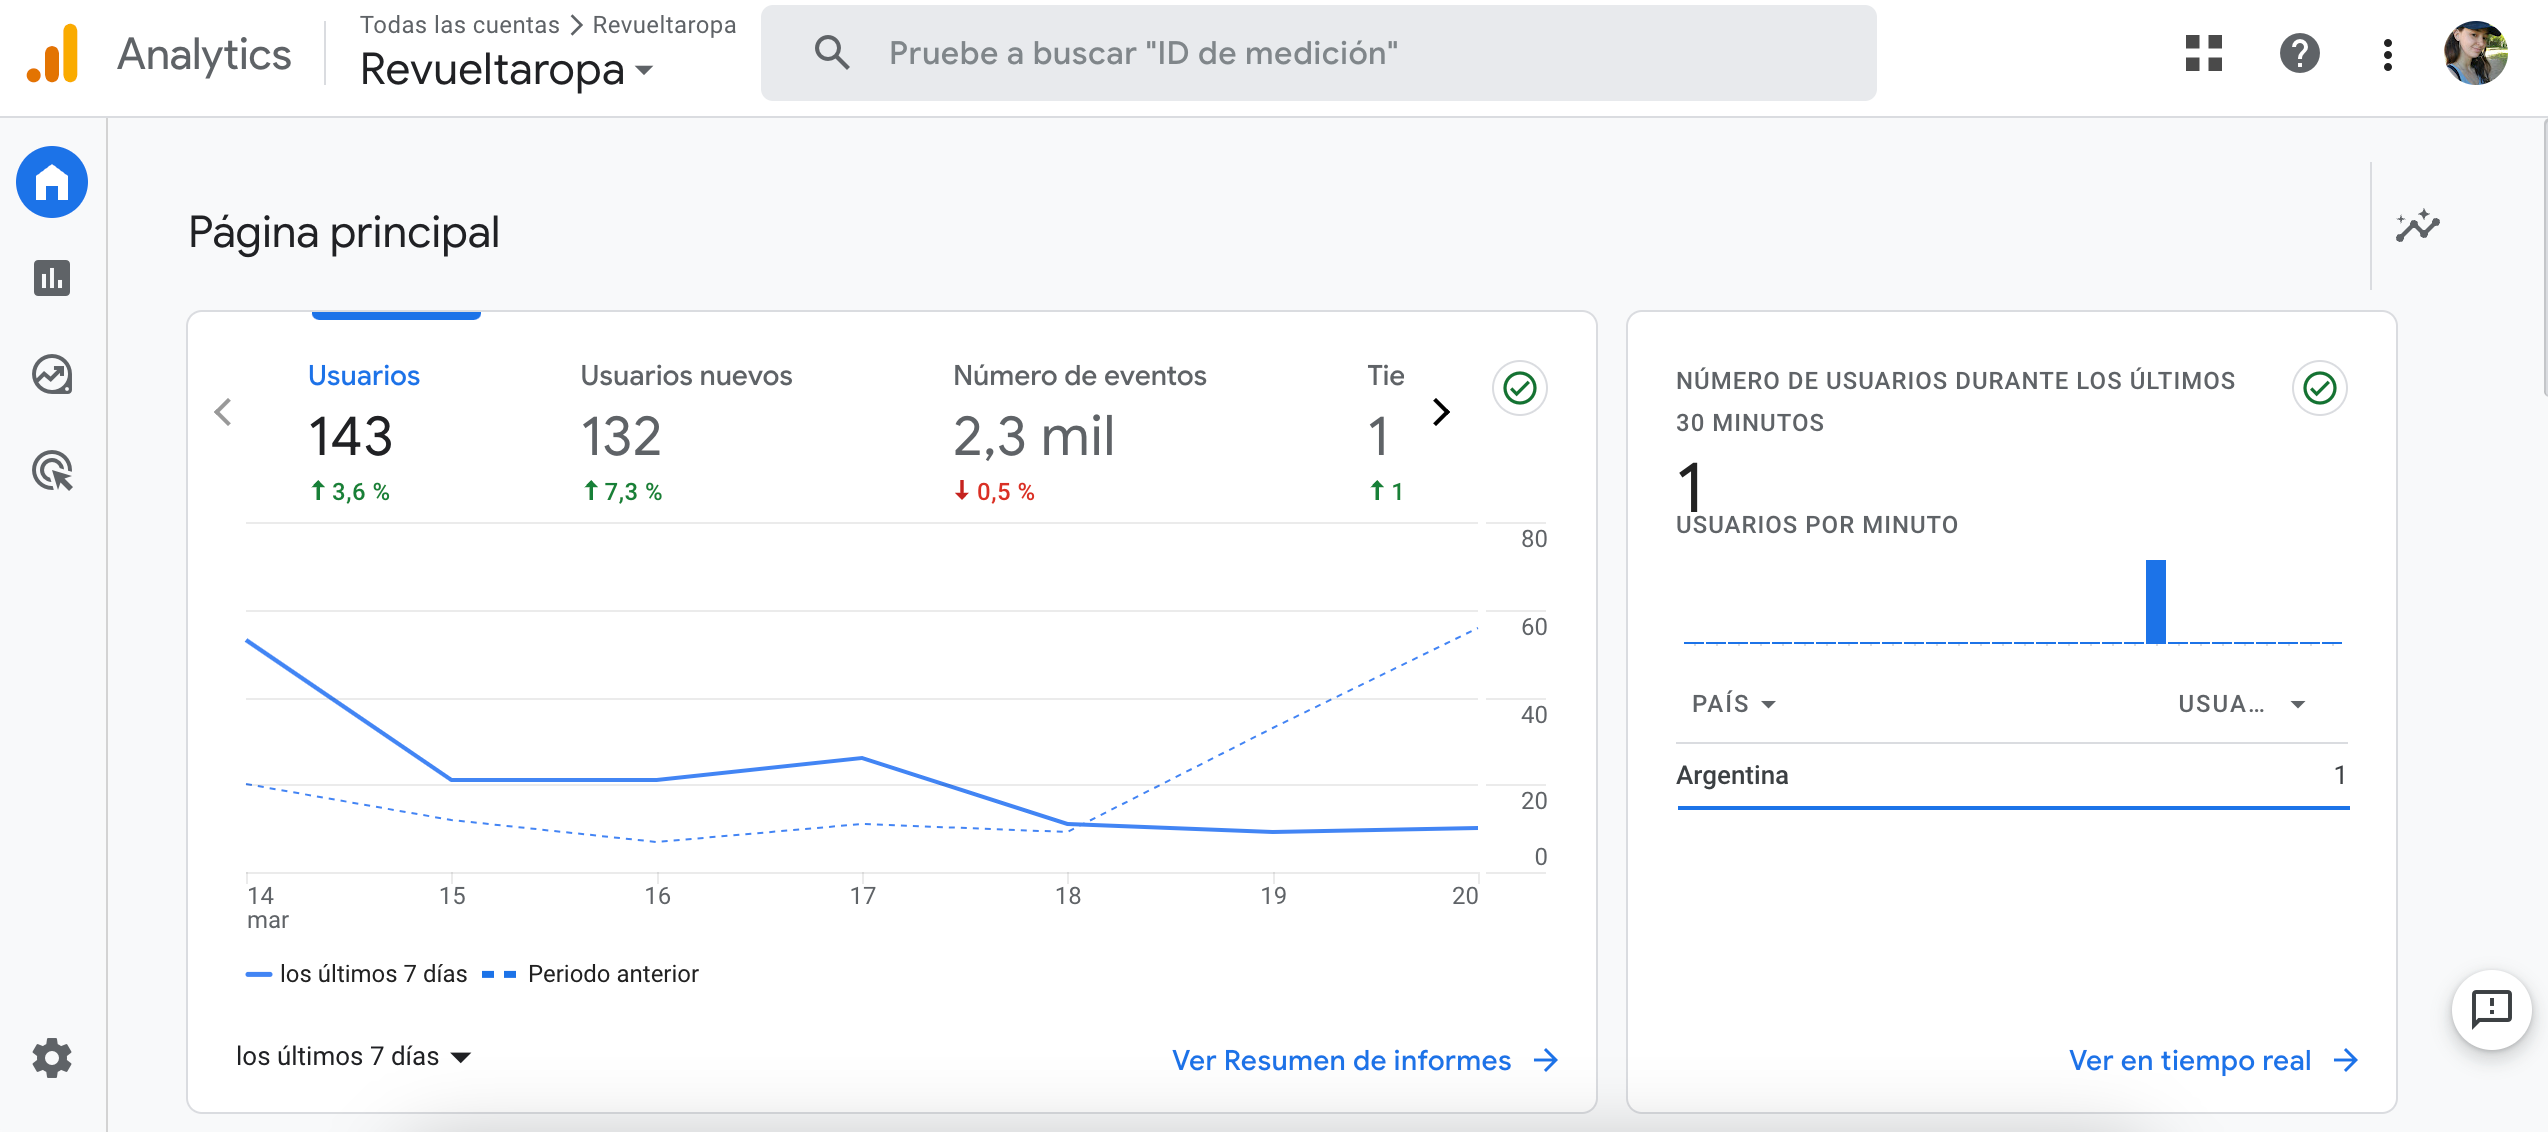Image resolution: width=2548 pixels, height=1132 pixels.
Task: Click the feedback speech bubble button
Action: click(x=2491, y=1008)
